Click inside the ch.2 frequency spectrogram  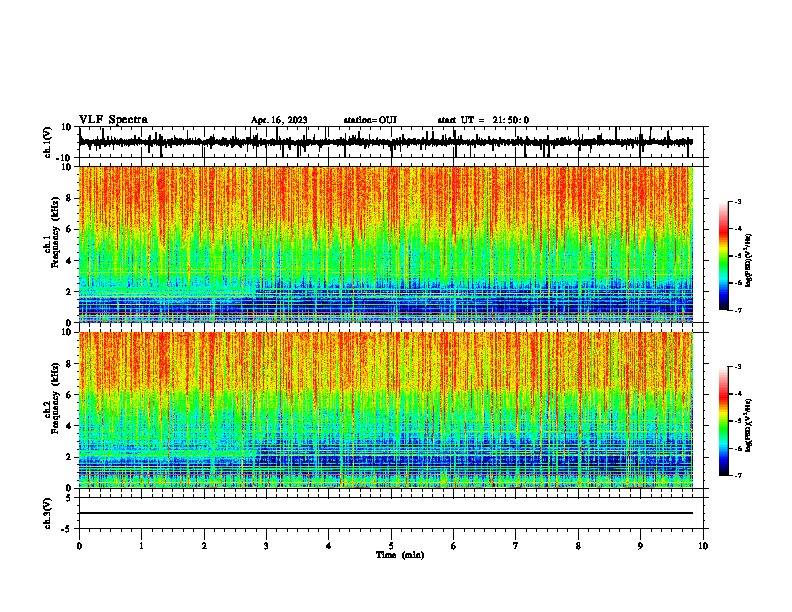coord(386,410)
